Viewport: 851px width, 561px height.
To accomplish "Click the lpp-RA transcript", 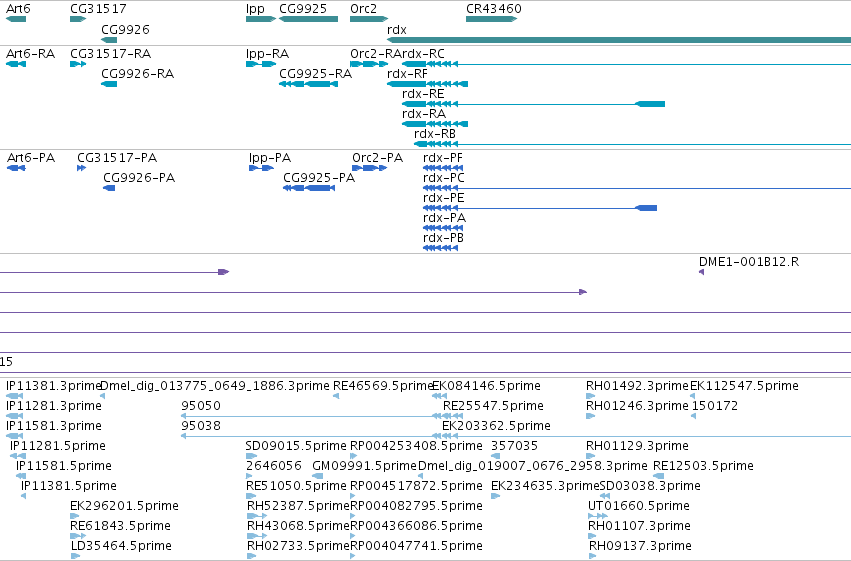I will point(261,64).
